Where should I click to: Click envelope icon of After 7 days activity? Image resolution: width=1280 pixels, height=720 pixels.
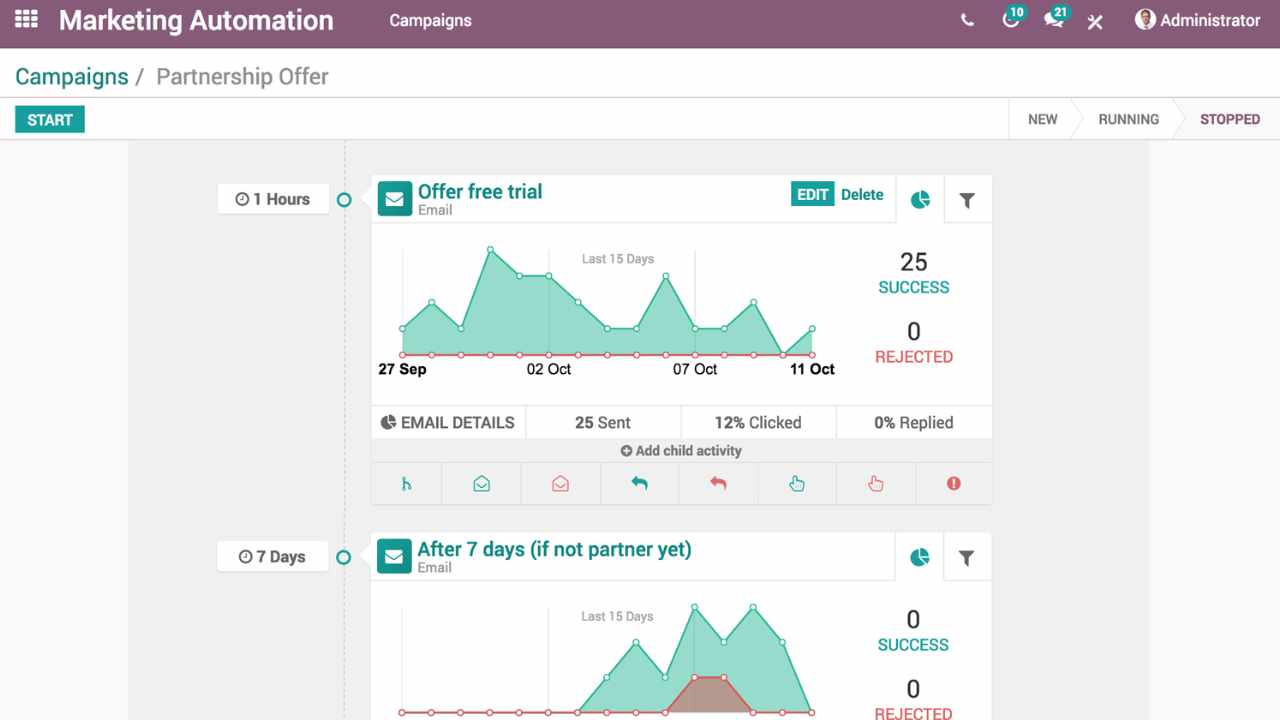[394, 557]
